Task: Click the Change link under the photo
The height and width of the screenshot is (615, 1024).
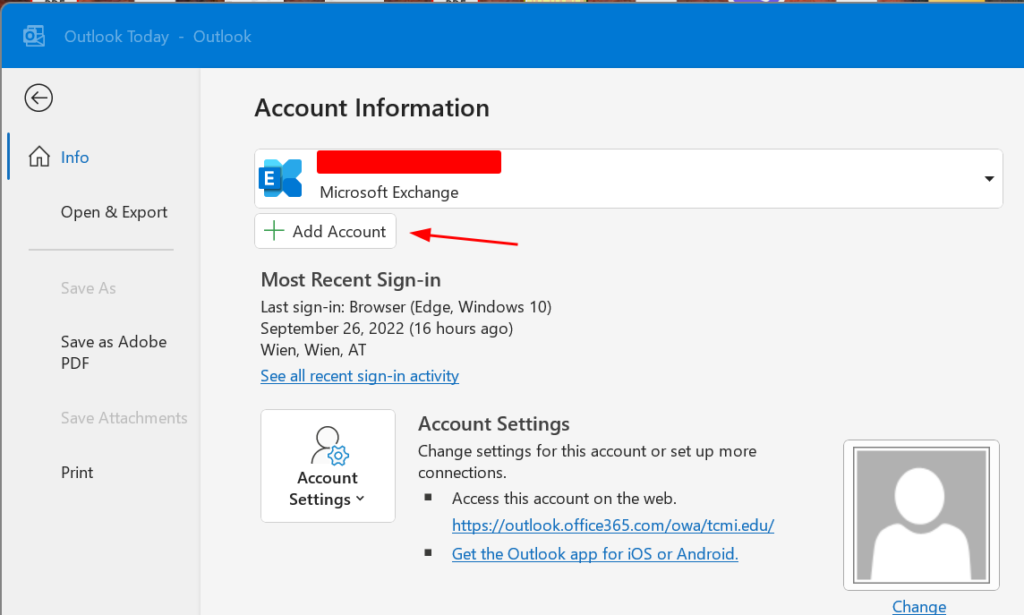Action: (919, 607)
